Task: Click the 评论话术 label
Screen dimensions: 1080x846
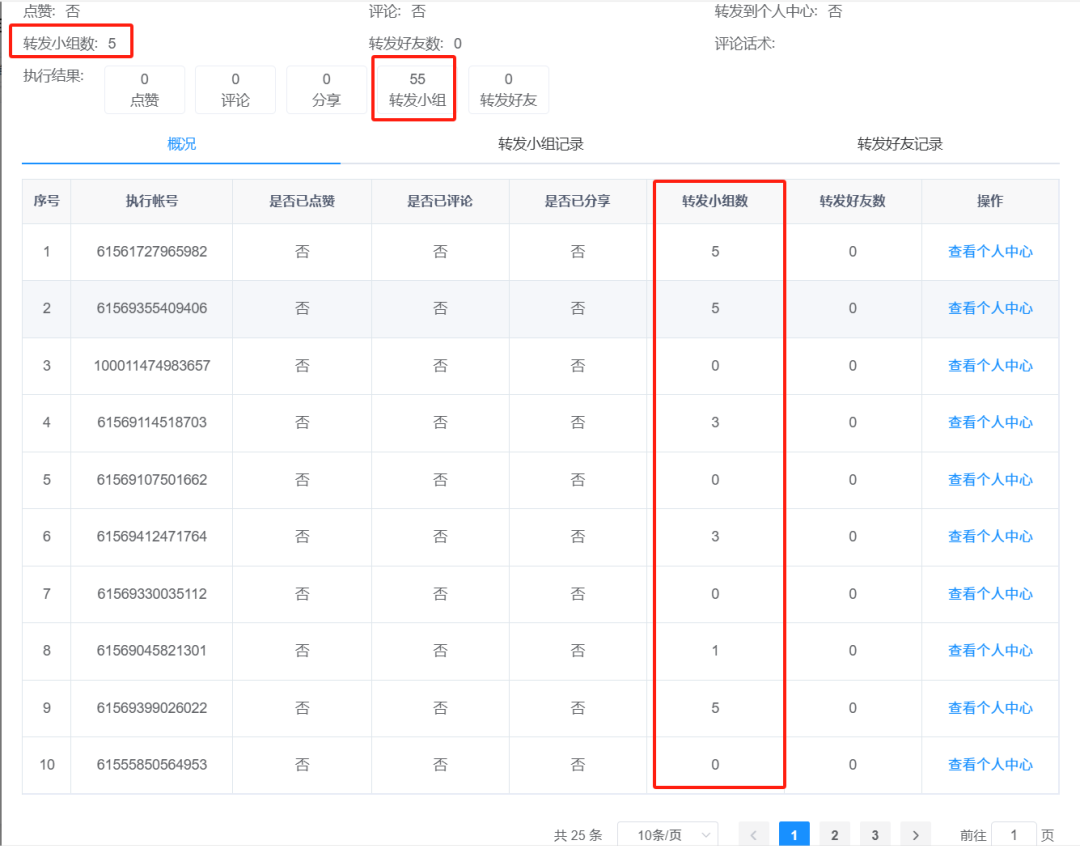Action: click(x=745, y=43)
